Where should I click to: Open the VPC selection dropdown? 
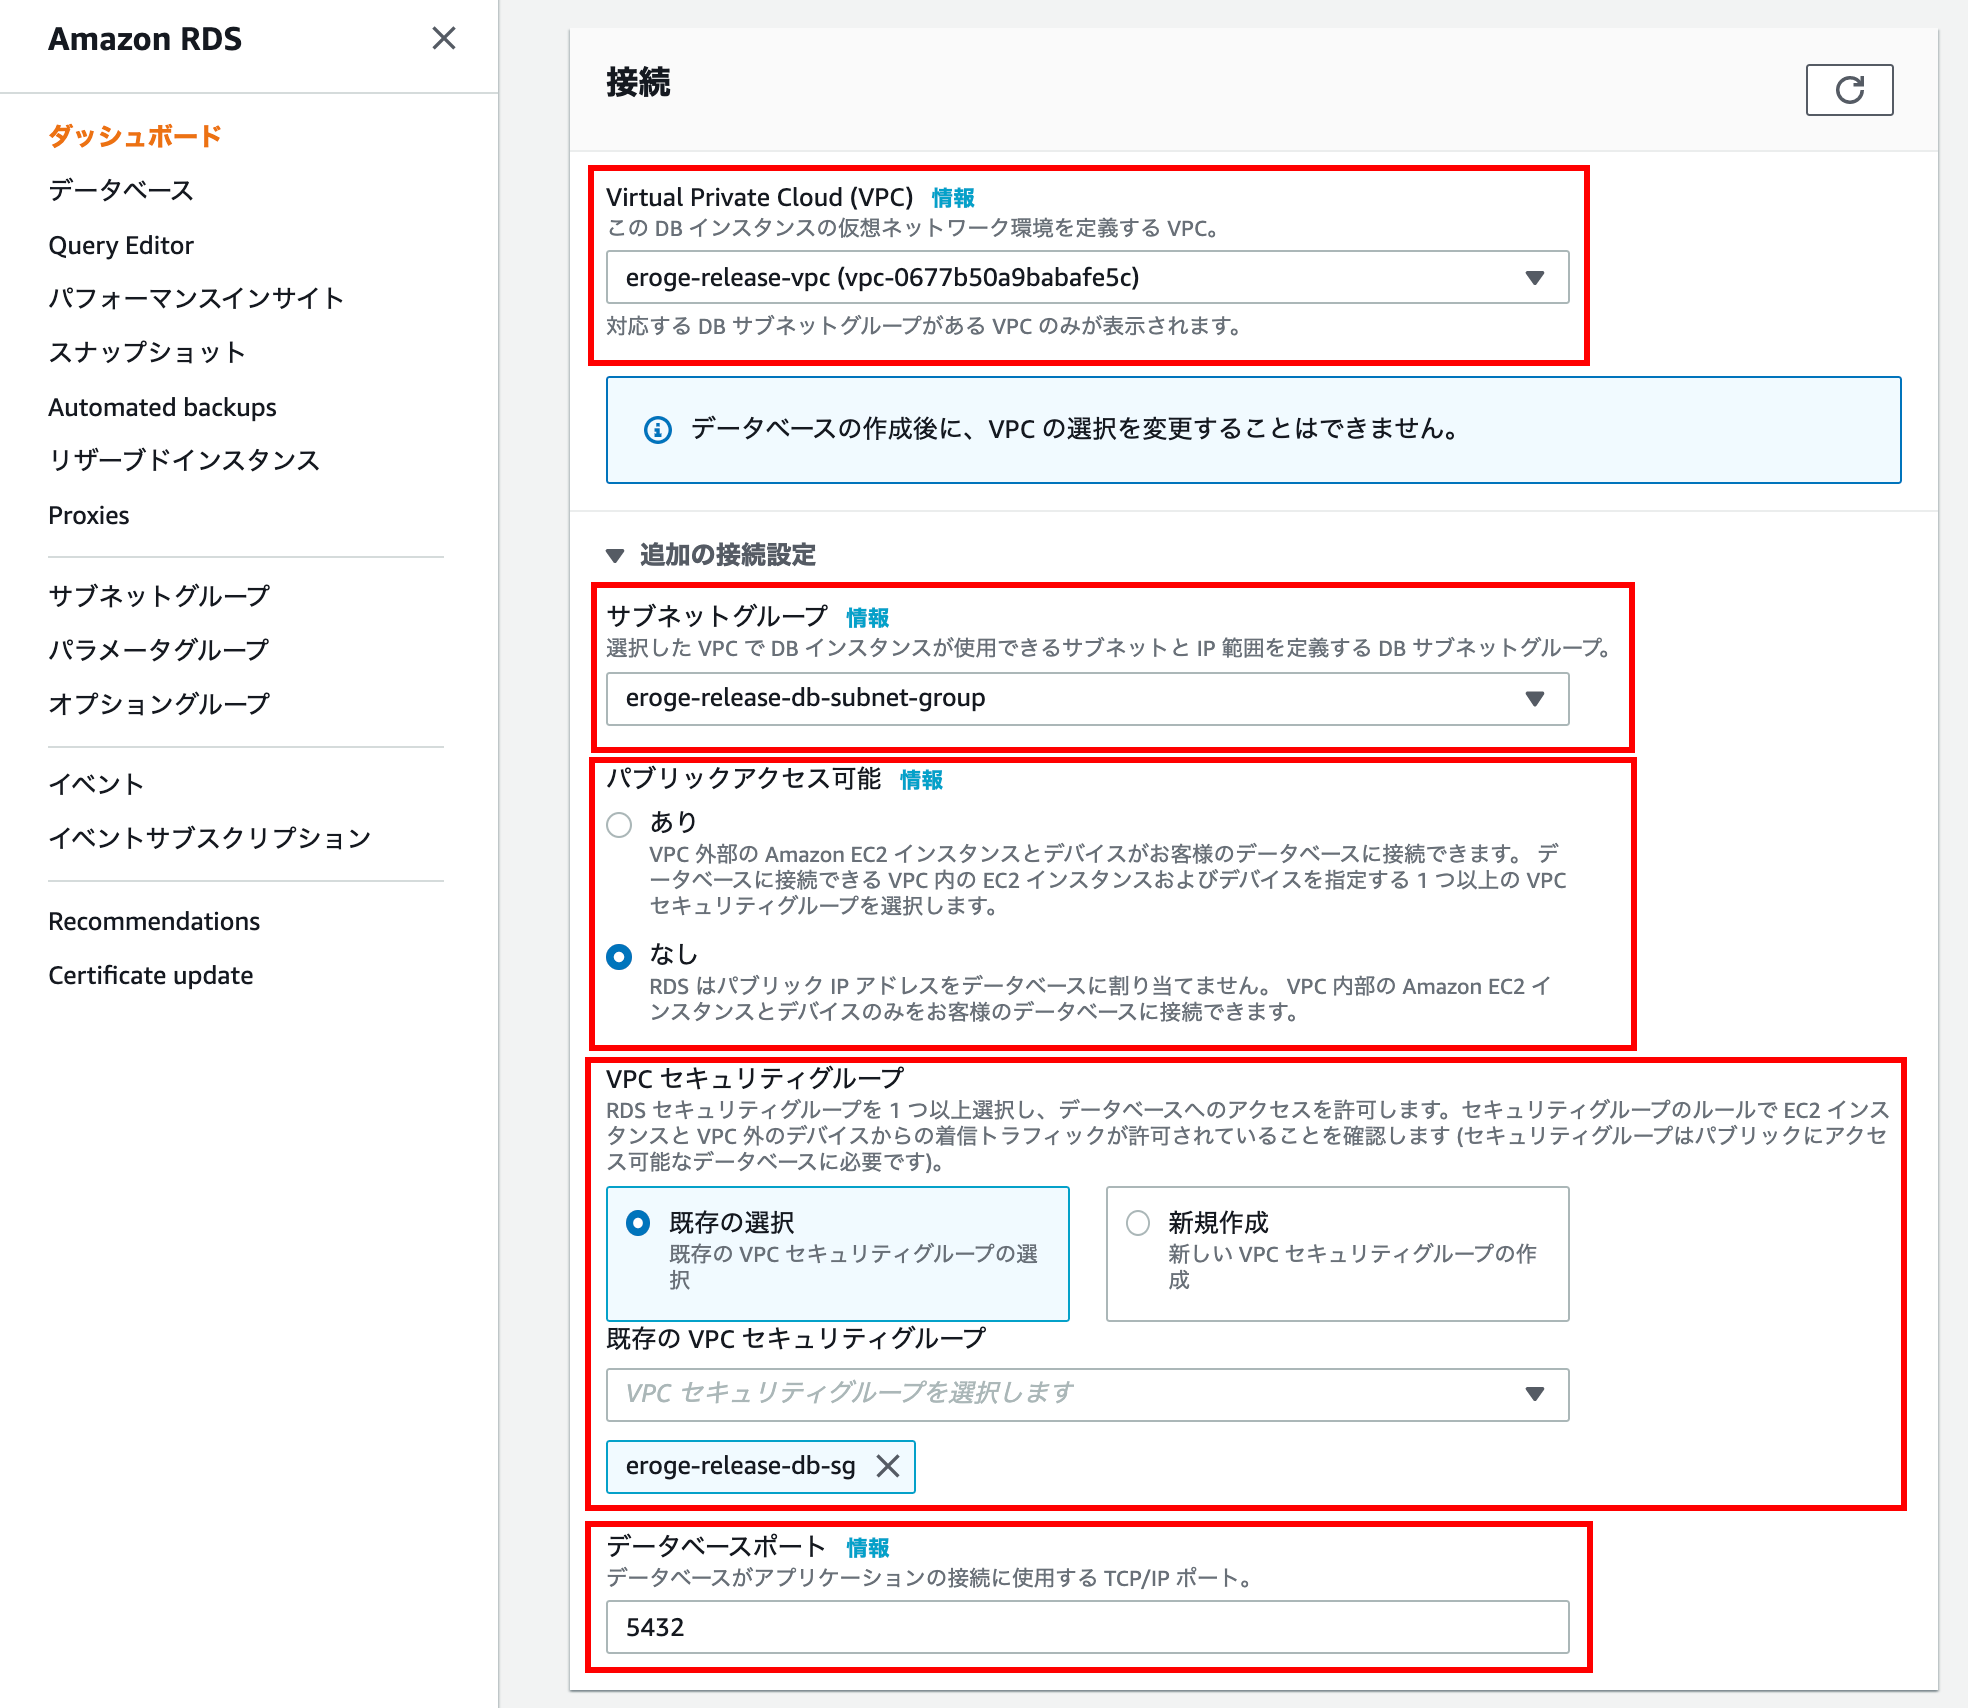click(x=1086, y=277)
